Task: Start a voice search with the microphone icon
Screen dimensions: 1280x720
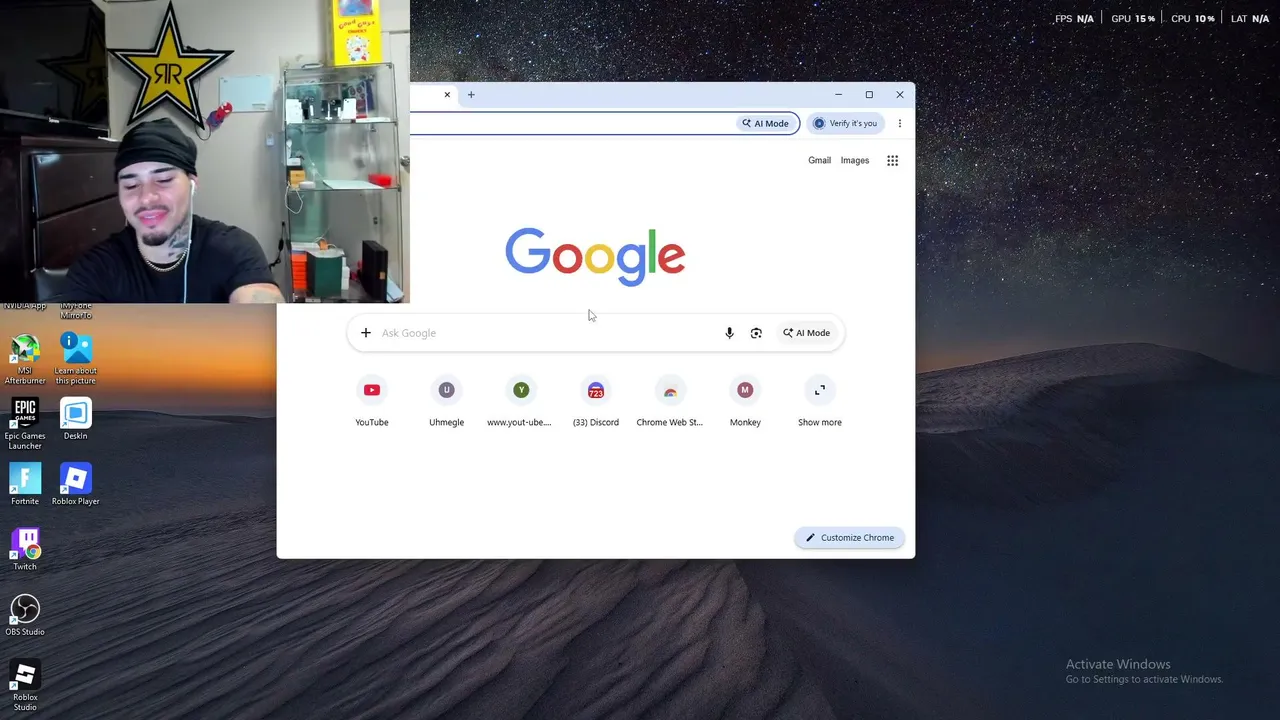Action: pyautogui.click(x=729, y=333)
